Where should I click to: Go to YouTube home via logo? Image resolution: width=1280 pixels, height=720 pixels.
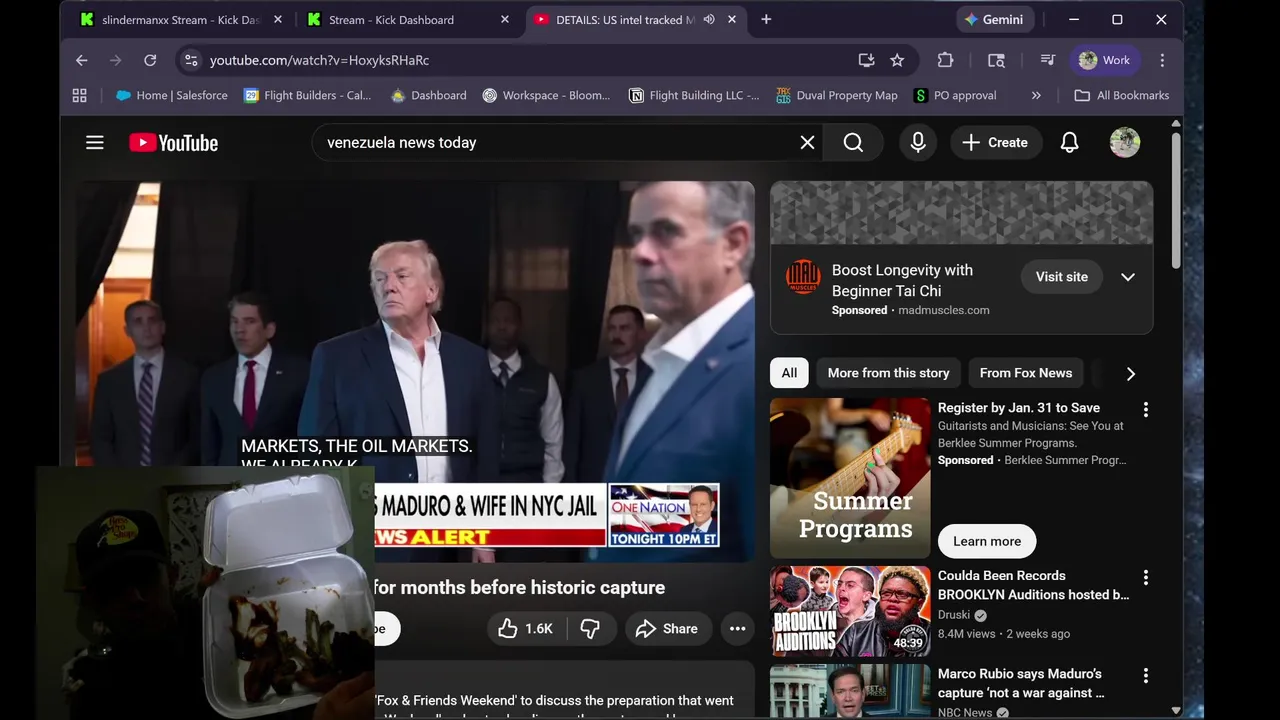(173, 143)
